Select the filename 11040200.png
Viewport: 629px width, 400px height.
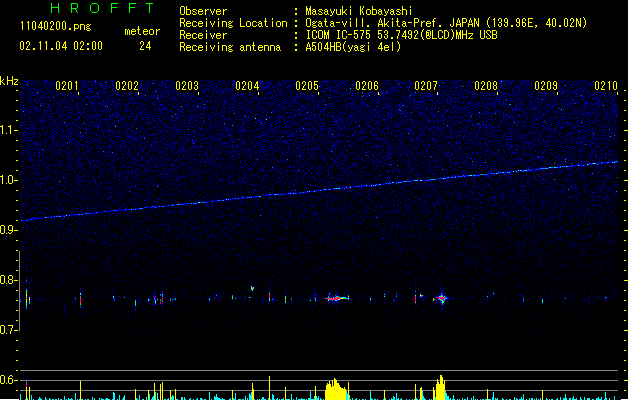tap(55, 26)
